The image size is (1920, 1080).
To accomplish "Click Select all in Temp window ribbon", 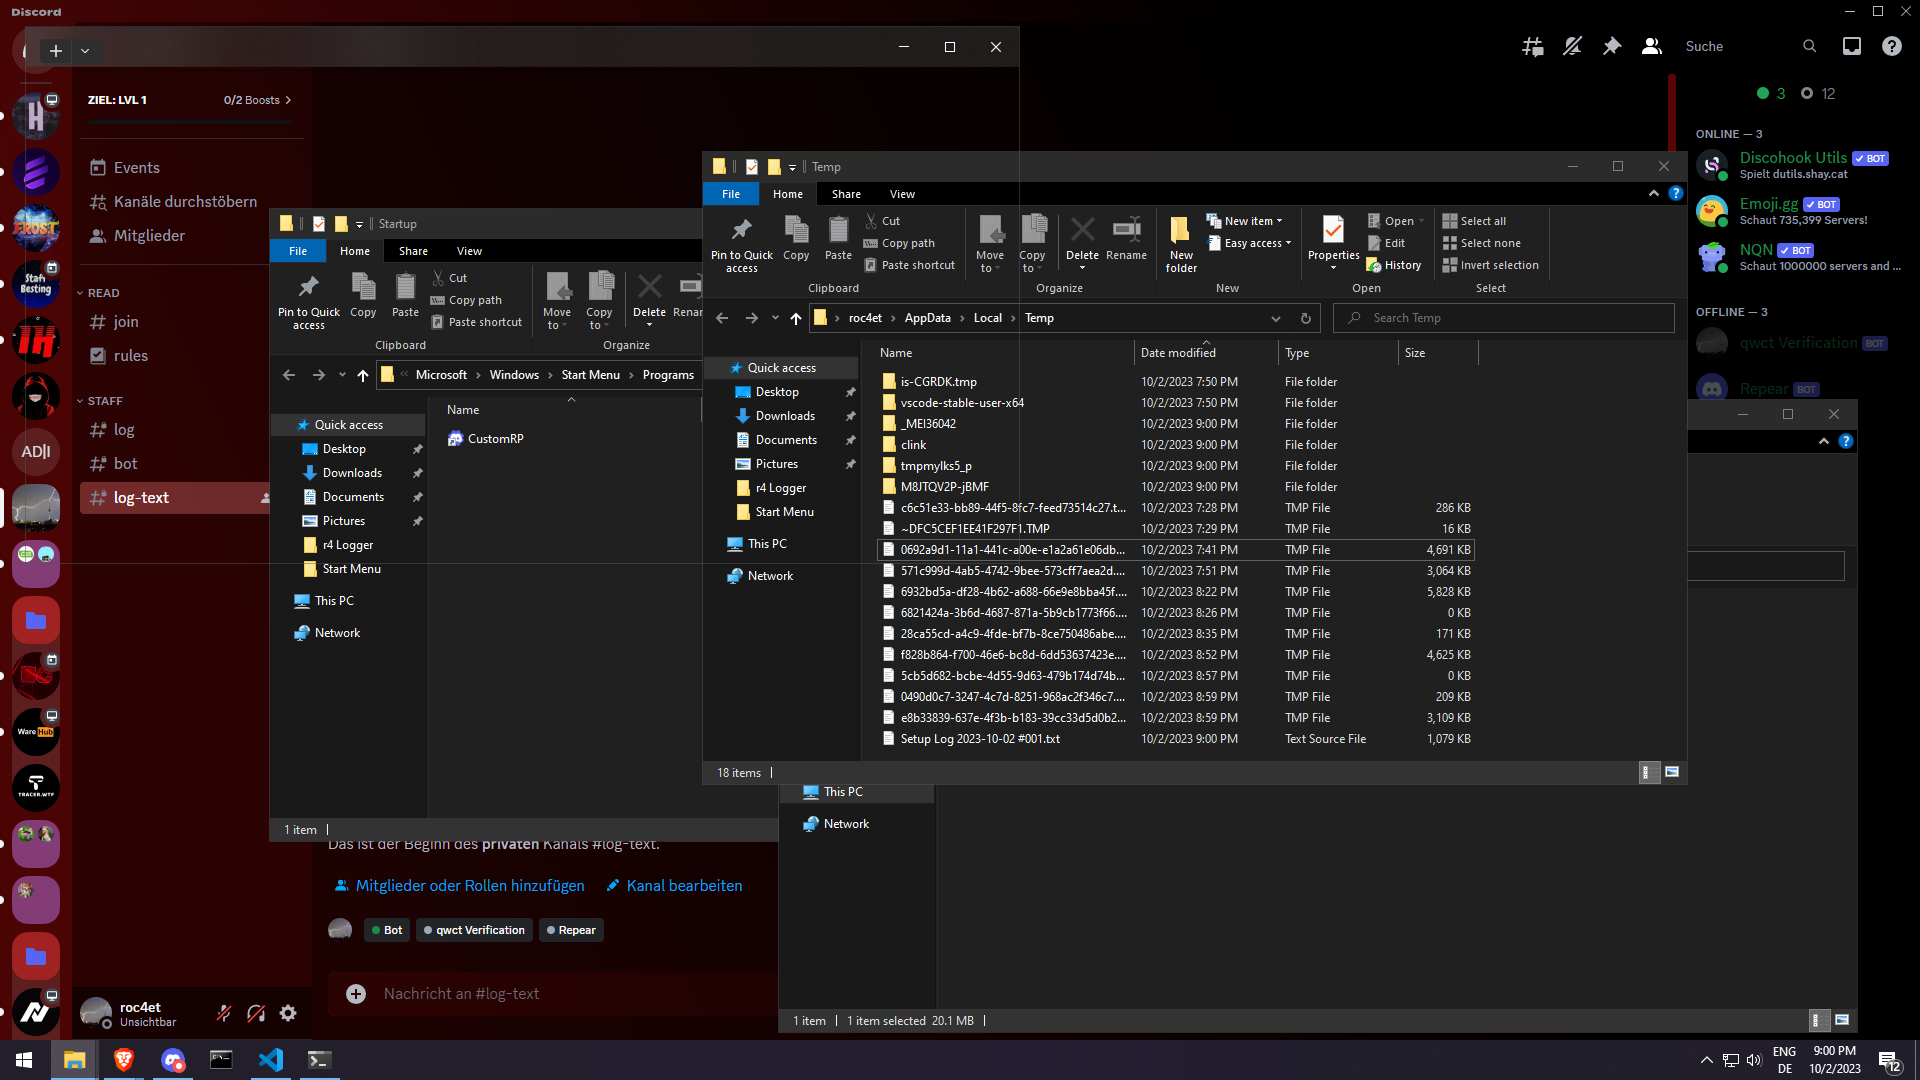I will 1474,221.
